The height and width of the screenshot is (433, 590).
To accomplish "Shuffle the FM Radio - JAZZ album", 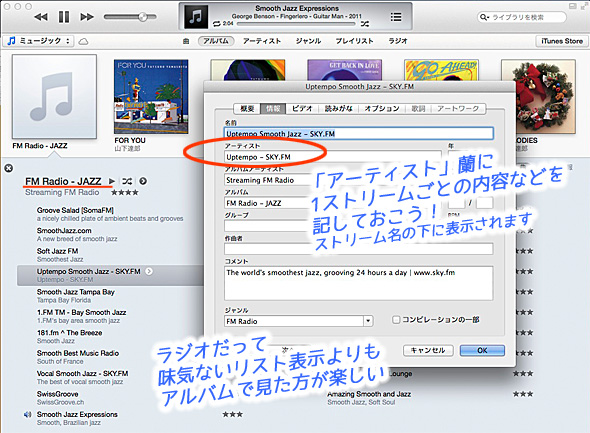I will pos(127,181).
